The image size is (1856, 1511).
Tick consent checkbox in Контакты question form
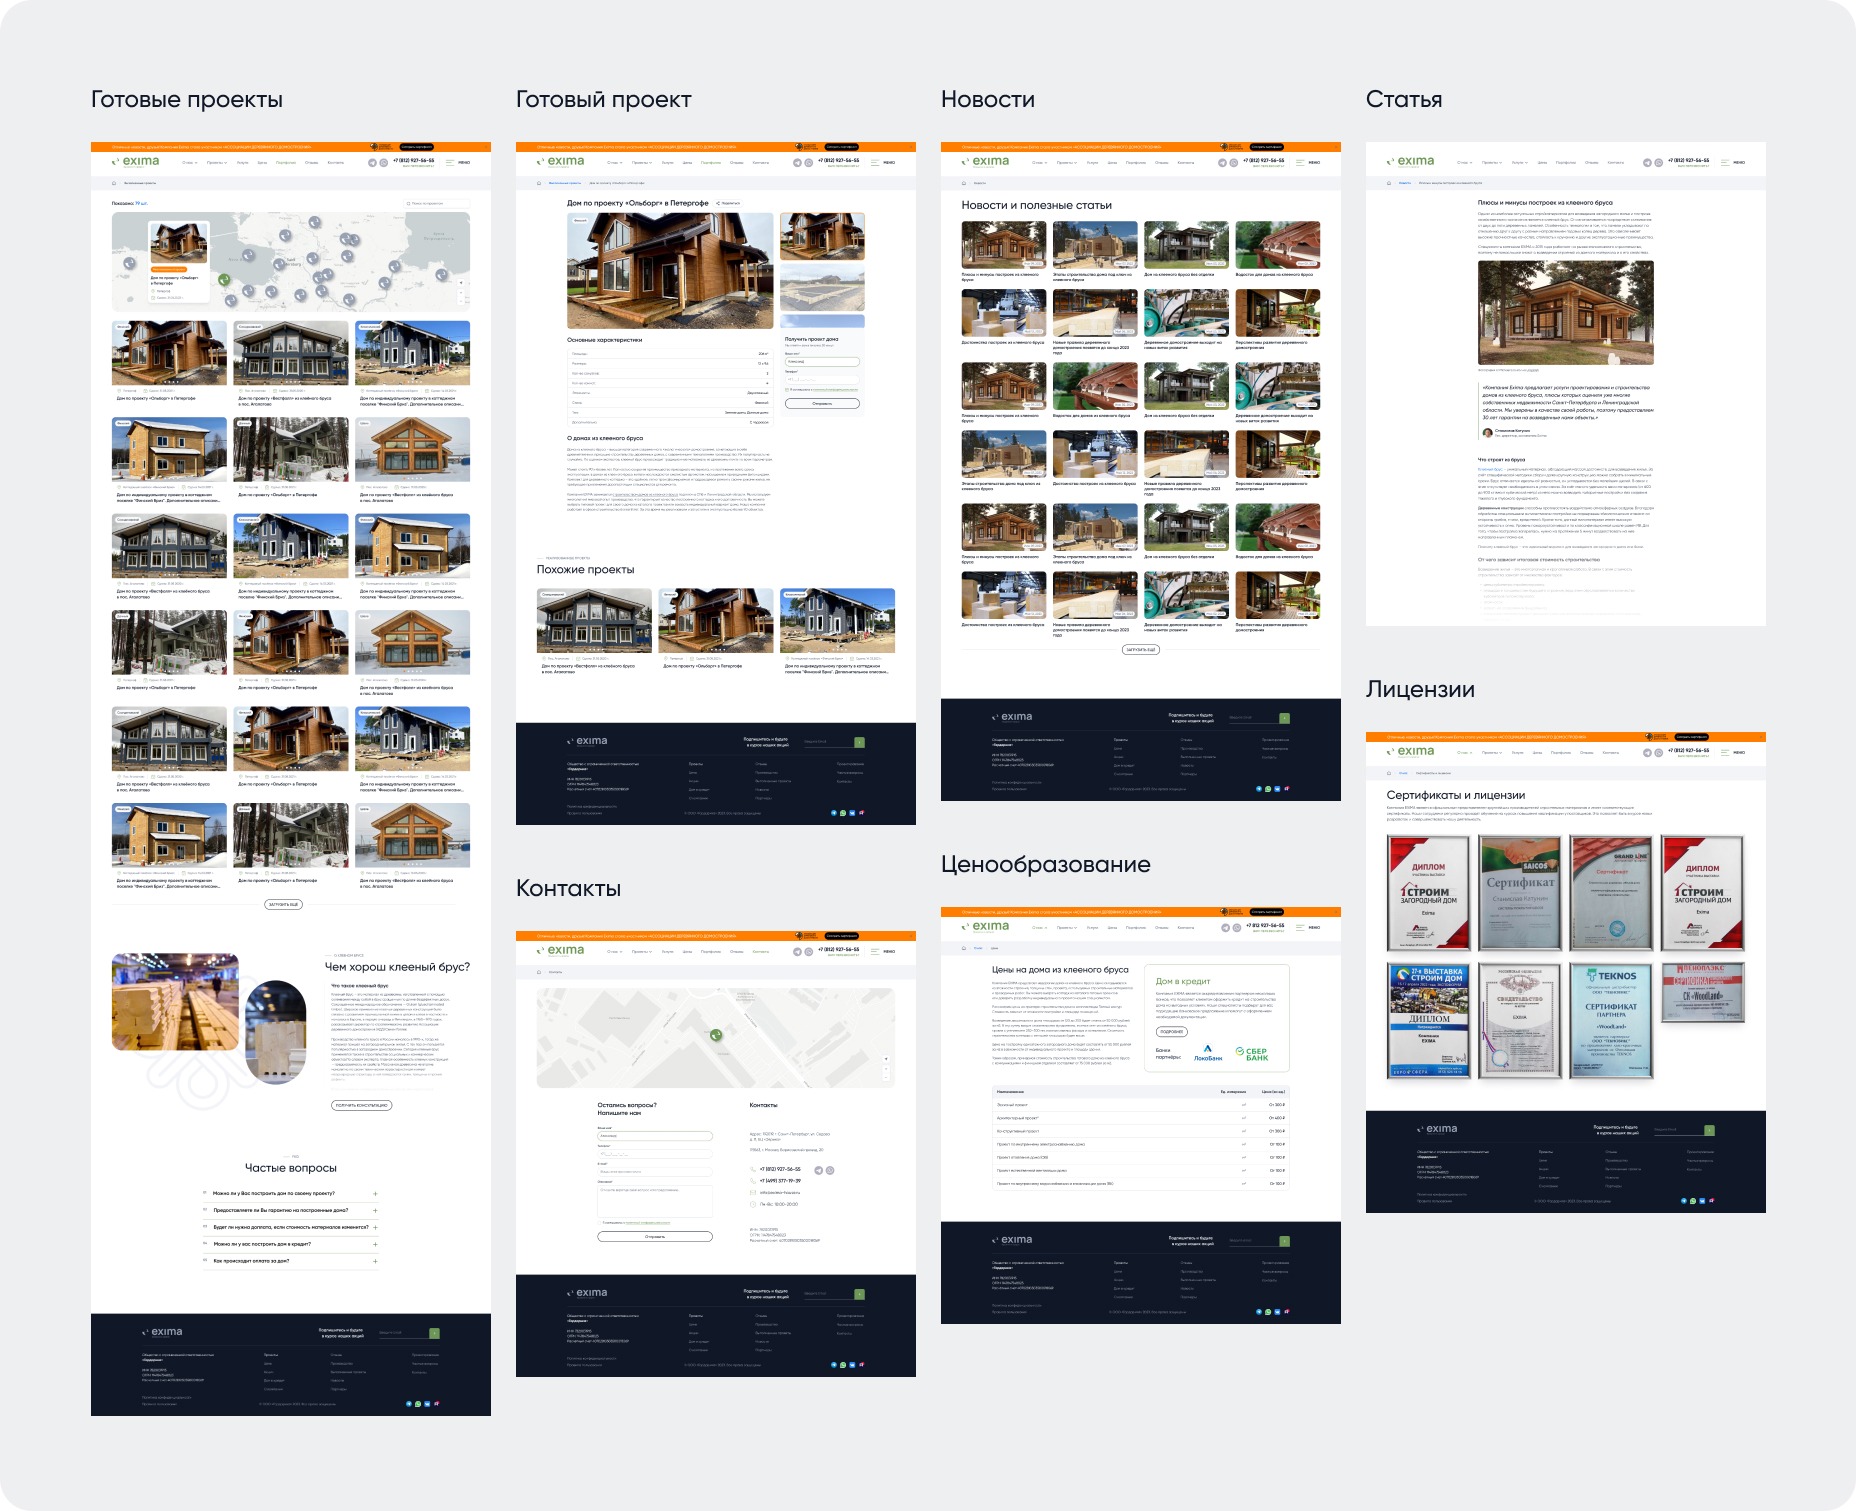click(x=600, y=1222)
